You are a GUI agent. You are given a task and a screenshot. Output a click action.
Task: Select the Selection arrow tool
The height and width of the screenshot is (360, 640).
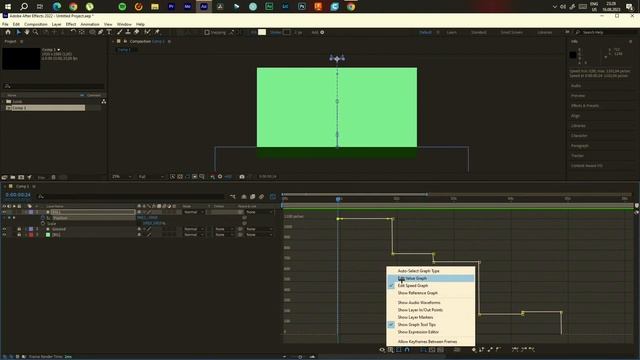[18, 32]
